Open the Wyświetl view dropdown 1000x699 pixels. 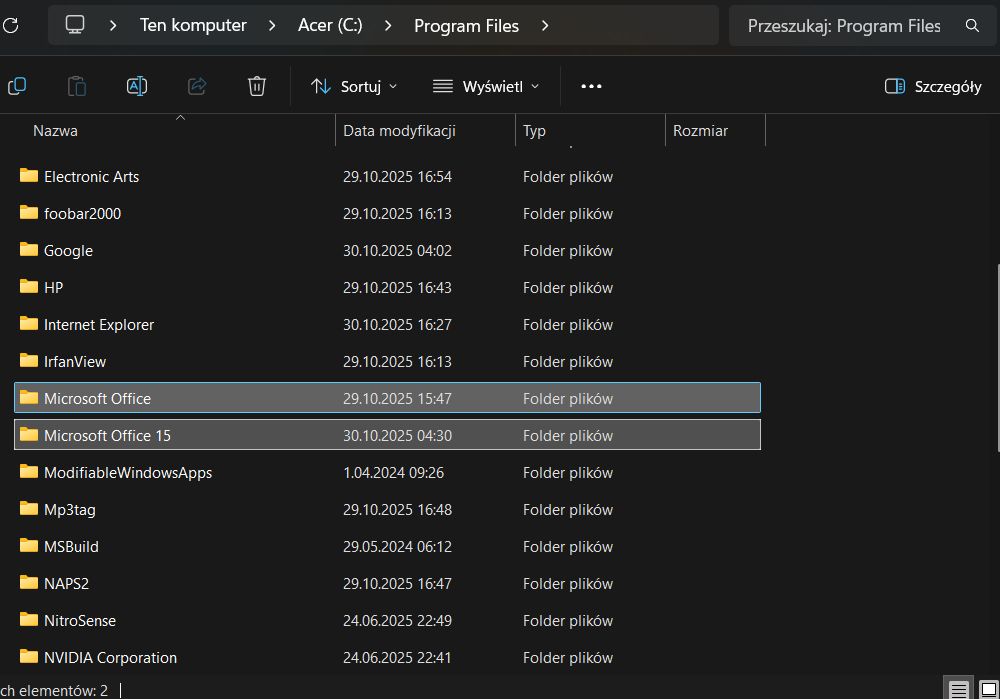486,86
